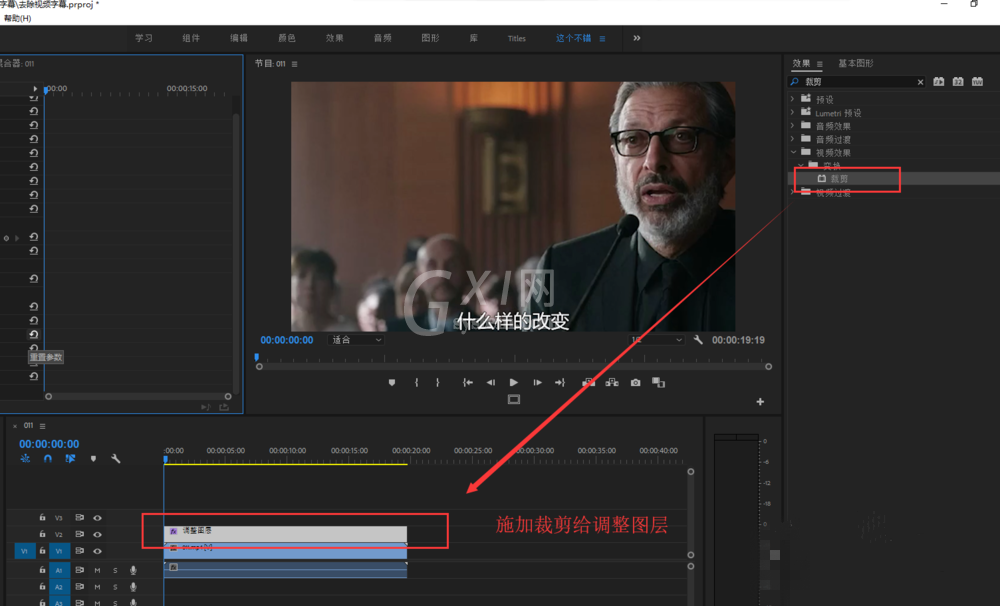
Task: Hide output of track V2
Action: pos(97,535)
